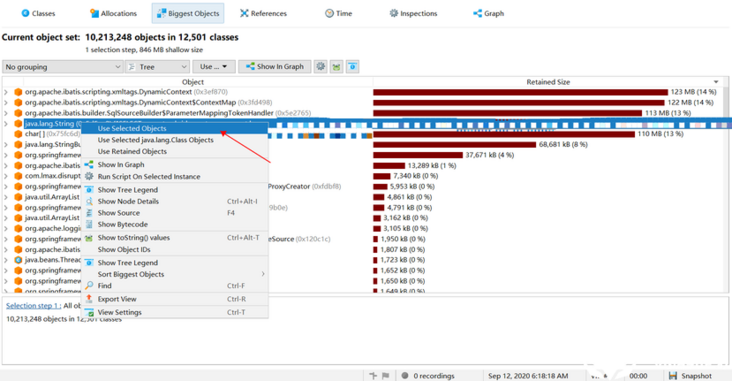Viewport: 732px width, 381px height.
Task: Choose Show Bytecode menu entry
Action: 175,225
